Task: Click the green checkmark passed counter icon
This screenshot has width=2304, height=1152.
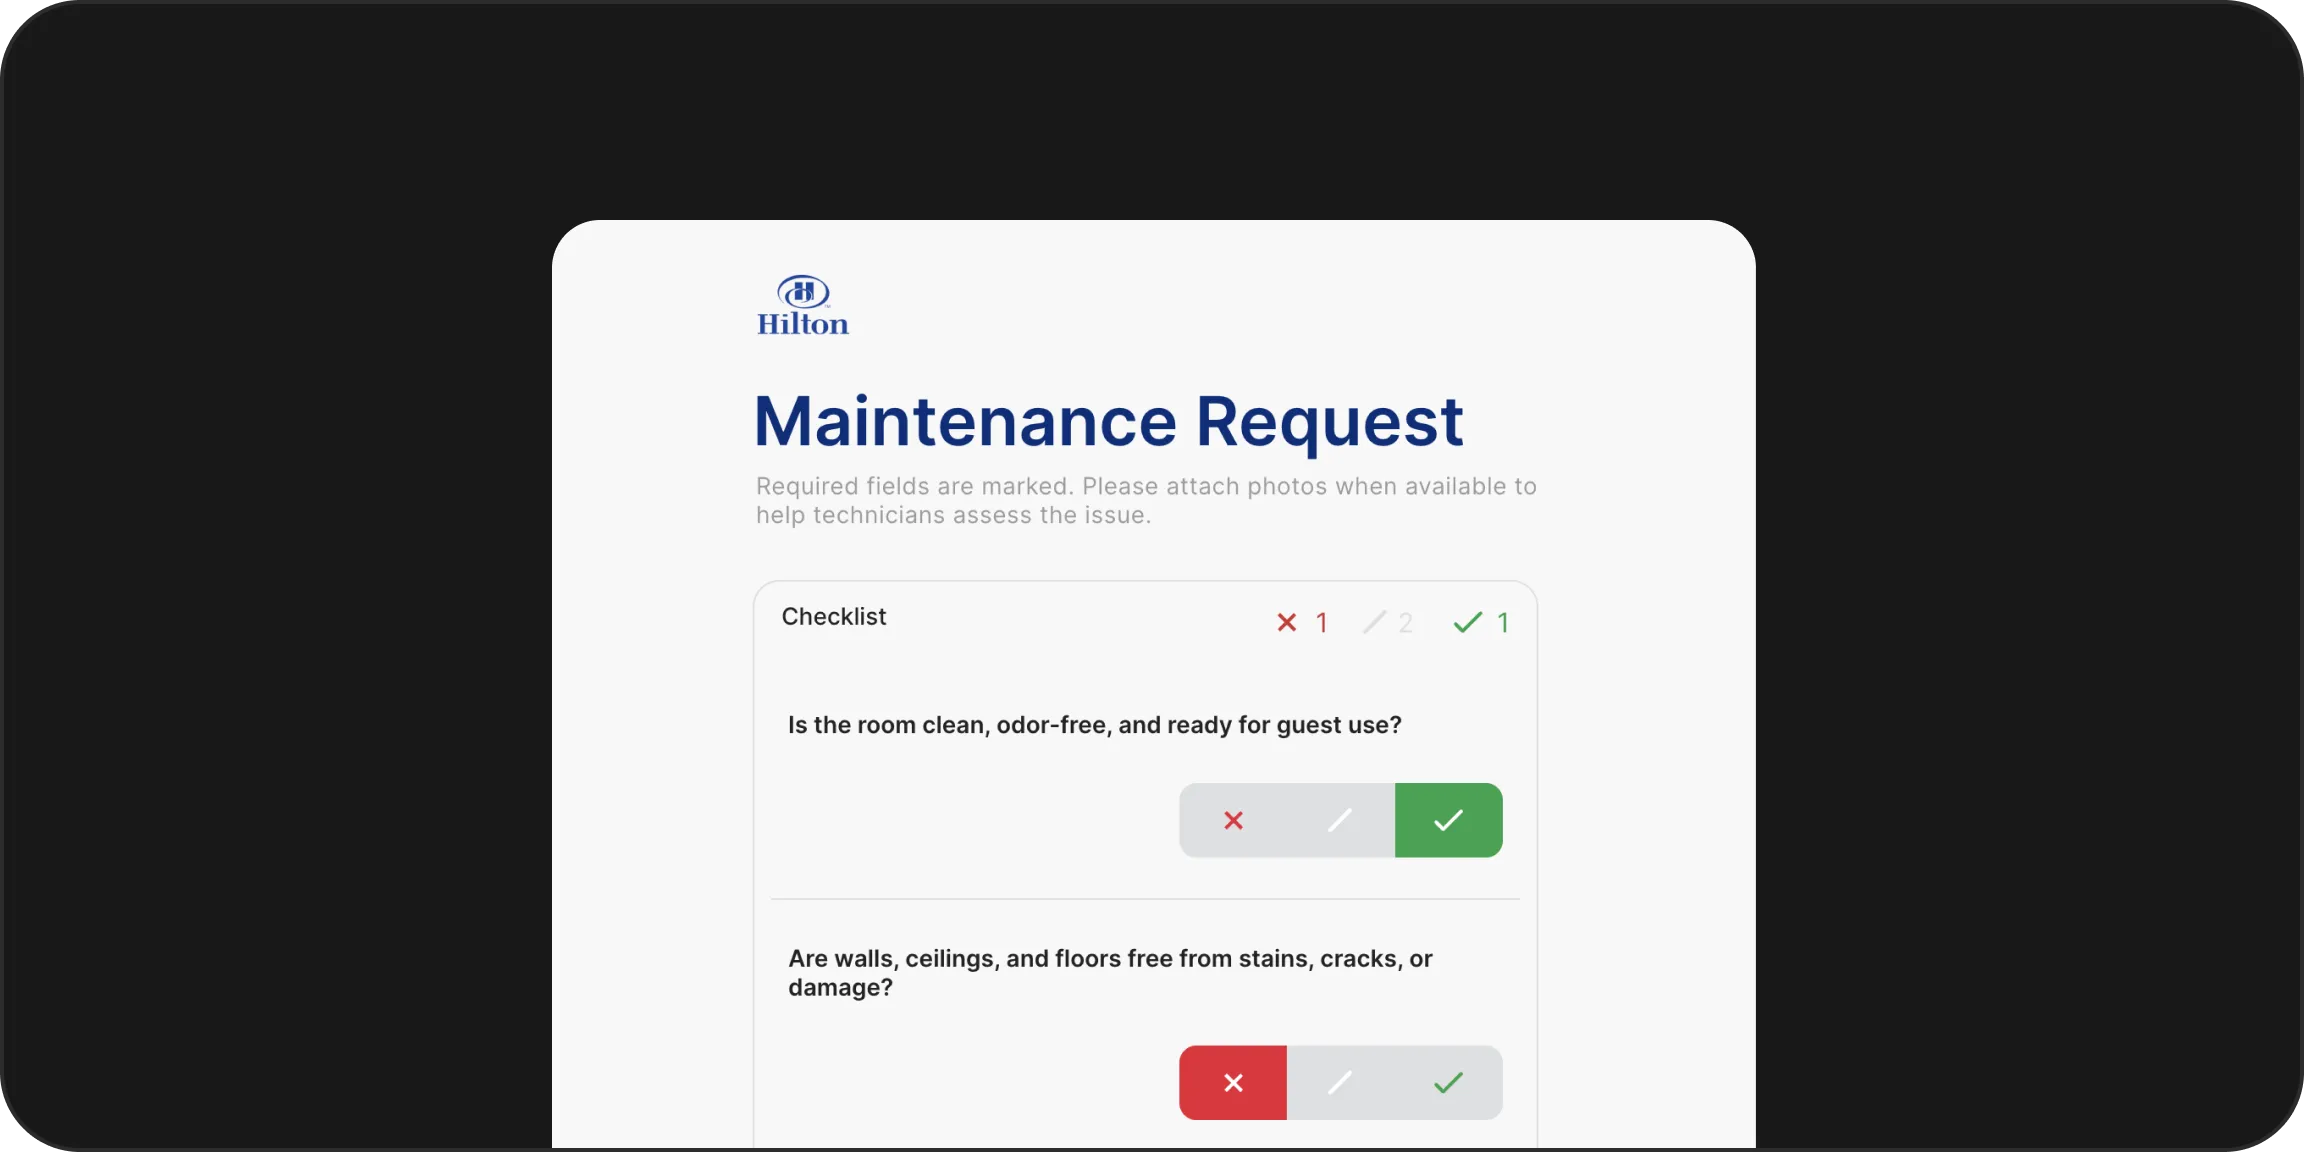Action: (x=1466, y=622)
